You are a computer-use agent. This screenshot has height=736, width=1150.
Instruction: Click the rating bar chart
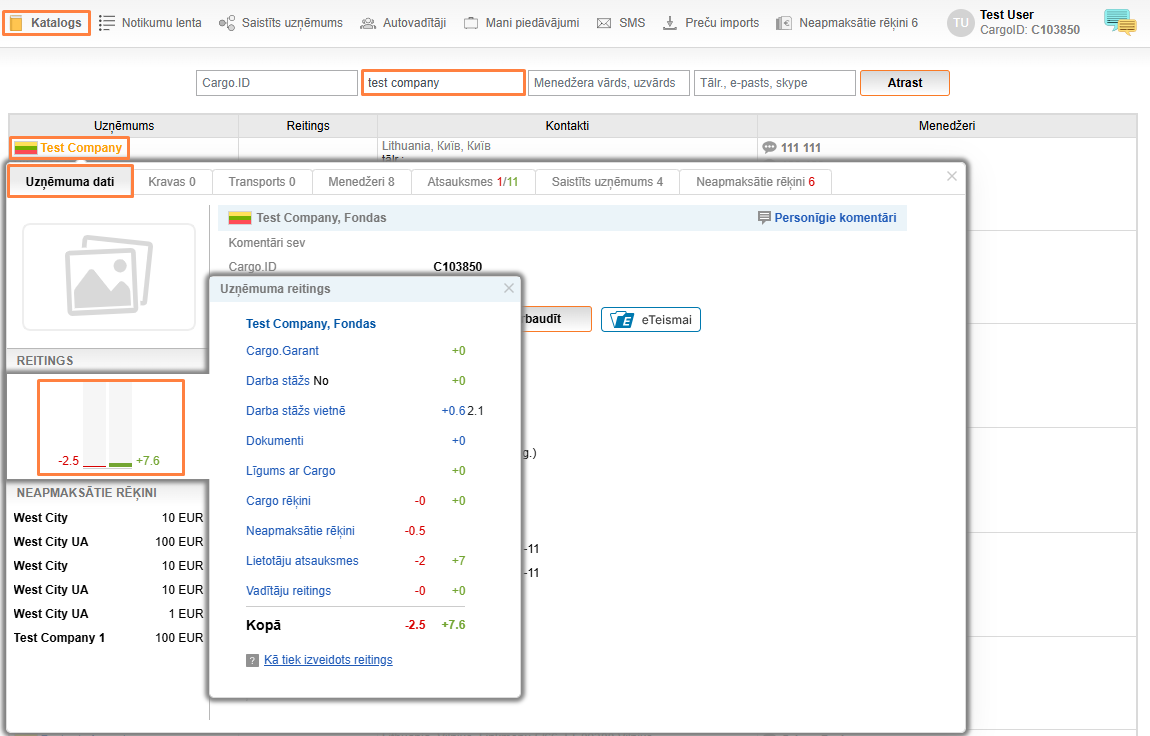(110, 427)
